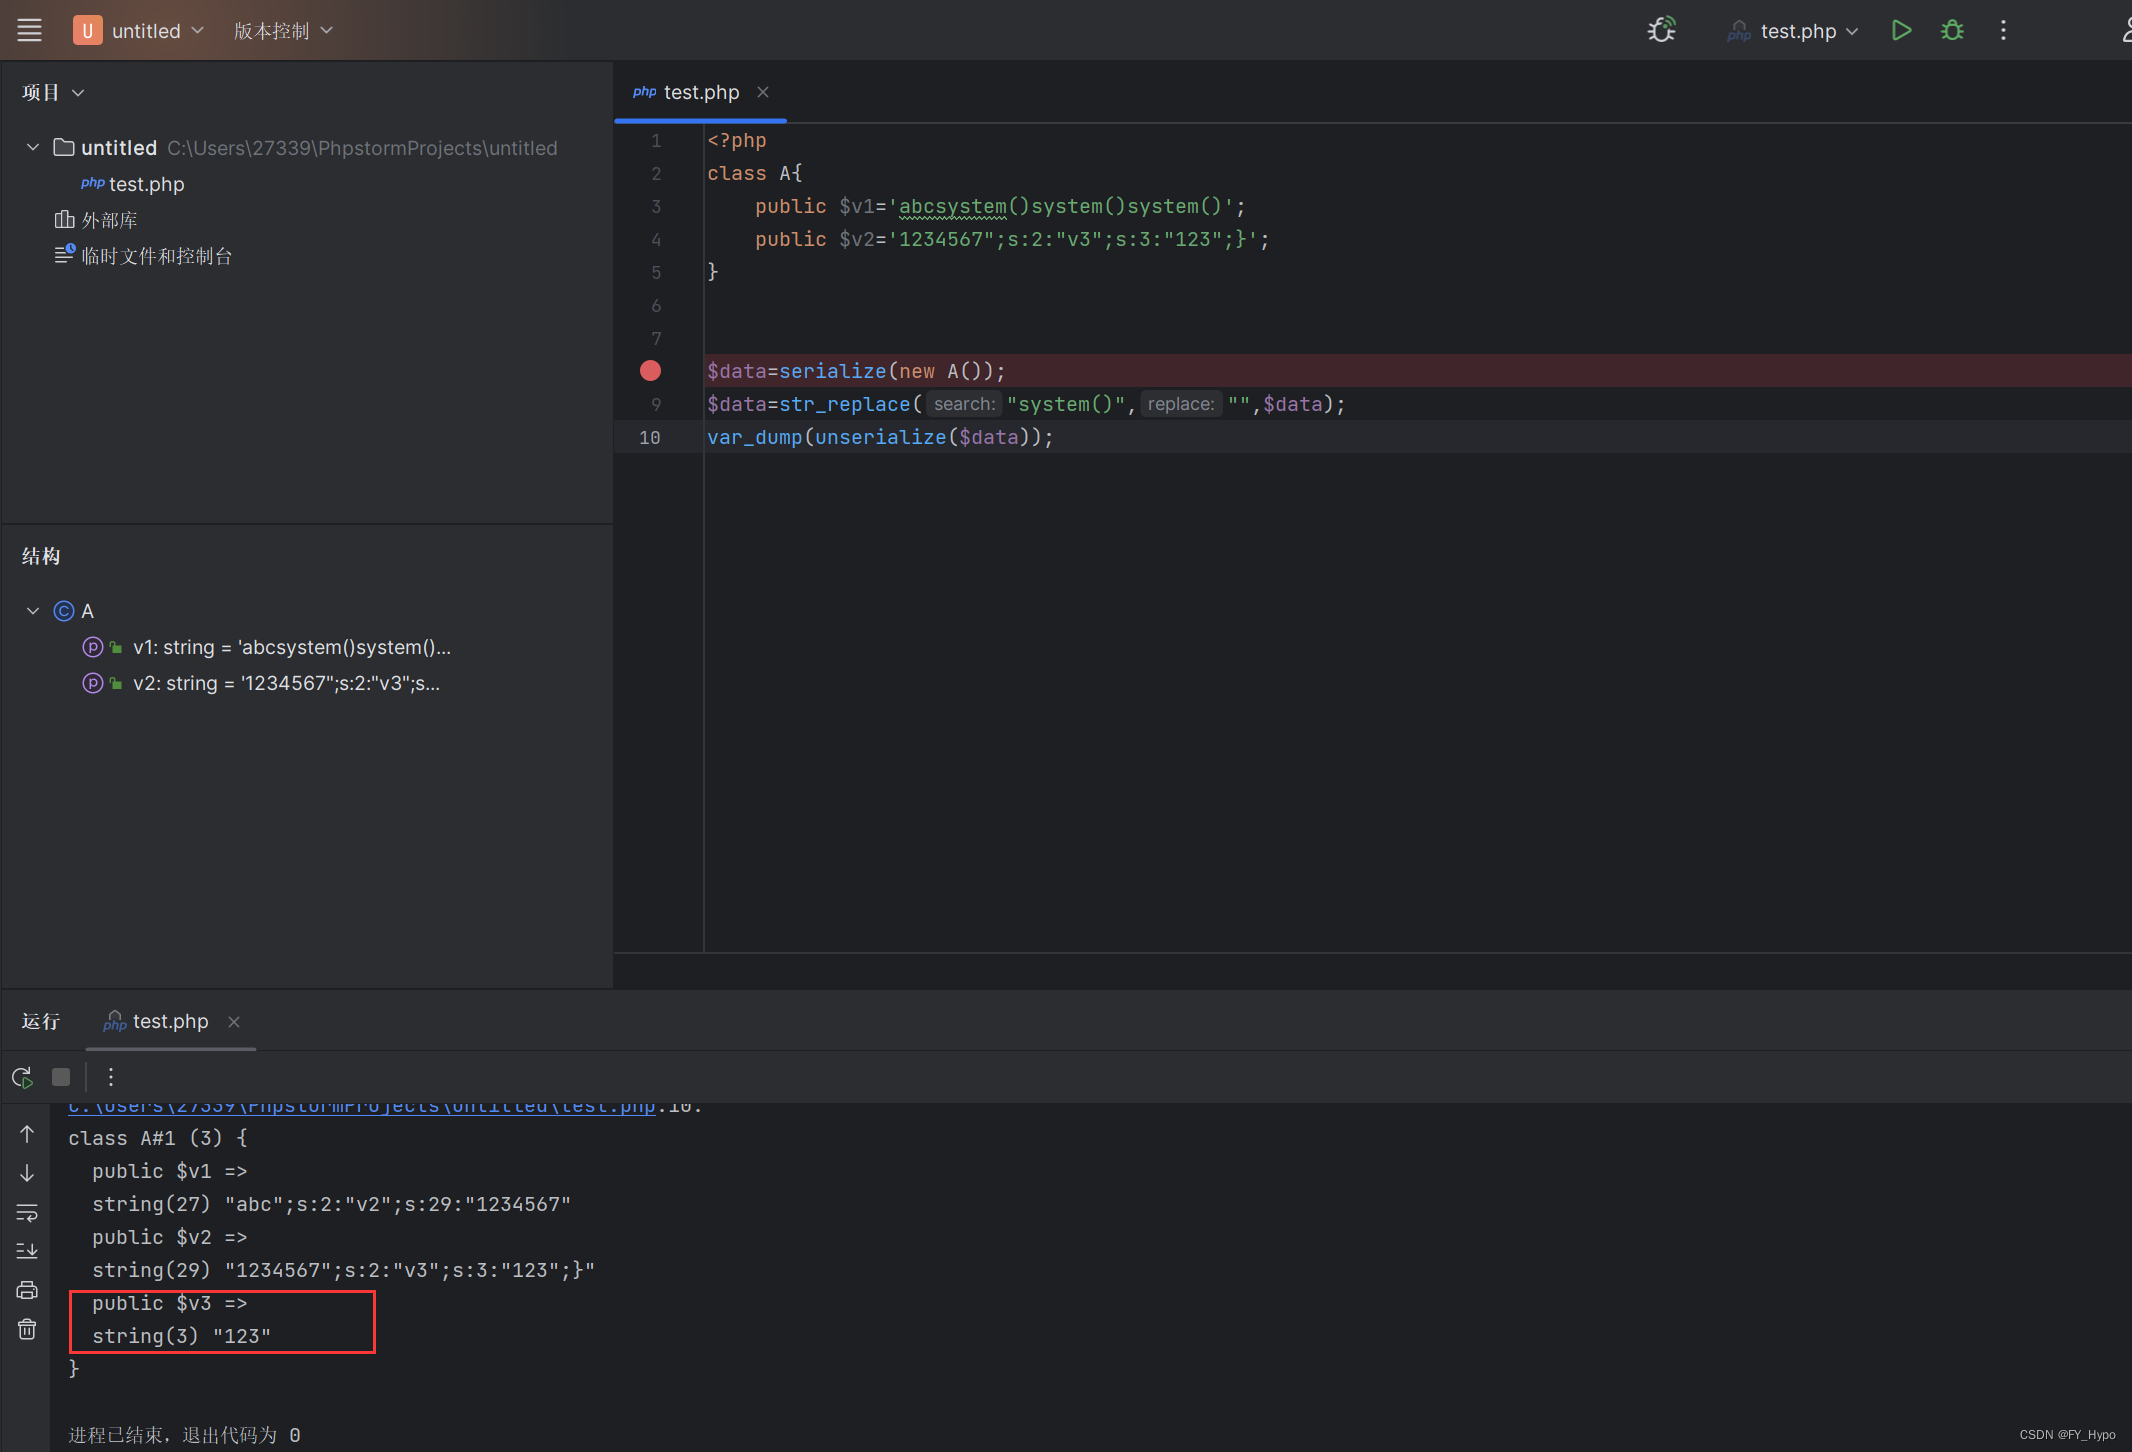Print the console output

(27, 1290)
